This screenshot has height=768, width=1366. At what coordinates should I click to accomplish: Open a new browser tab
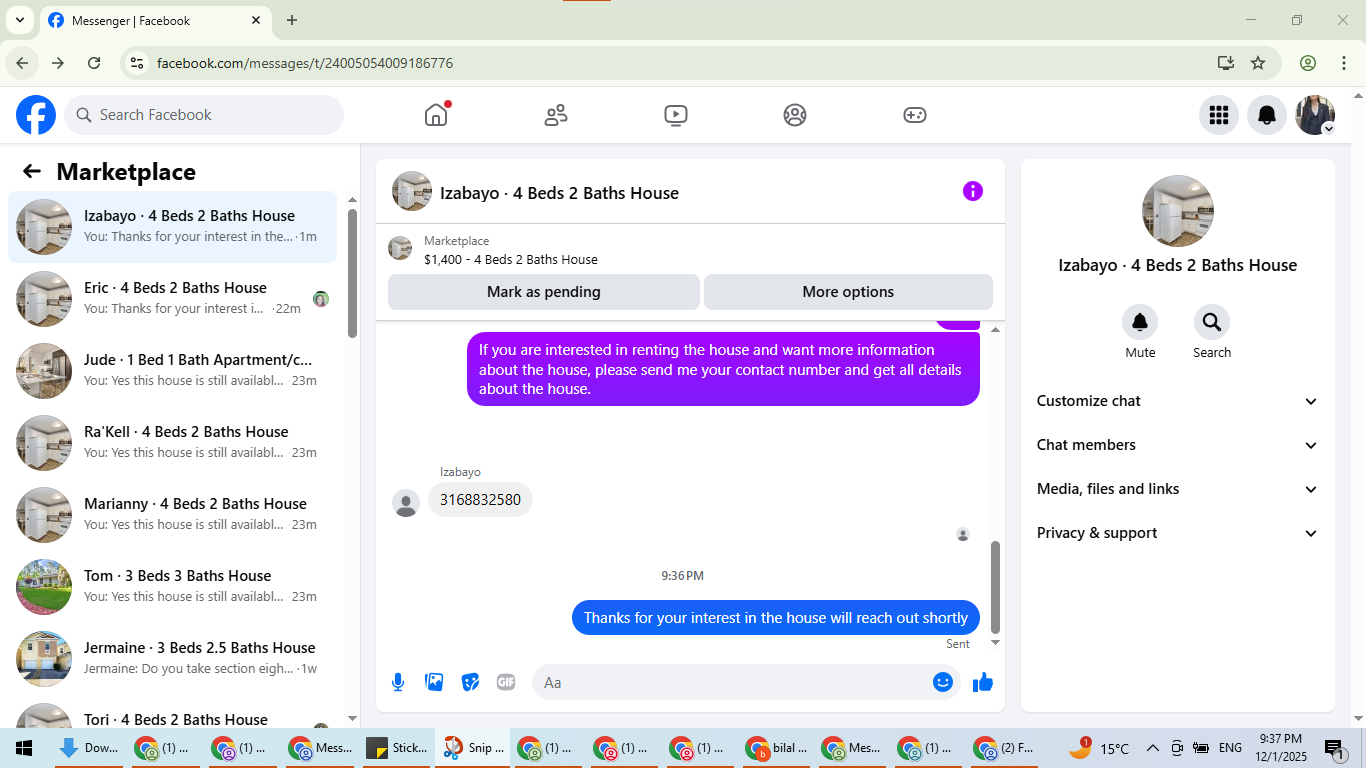click(x=292, y=20)
